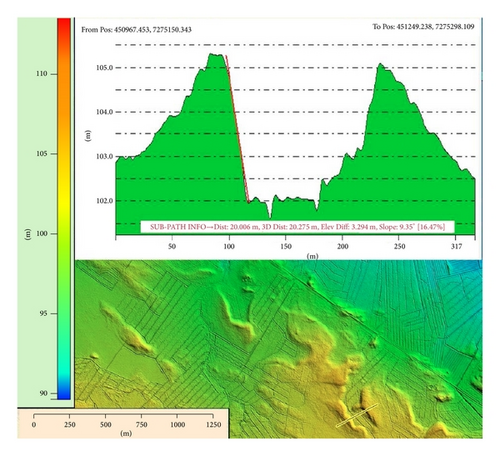Screen dimensions: 500x456
Task: Click the blue bottom of the color legend
Action: click(64, 393)
